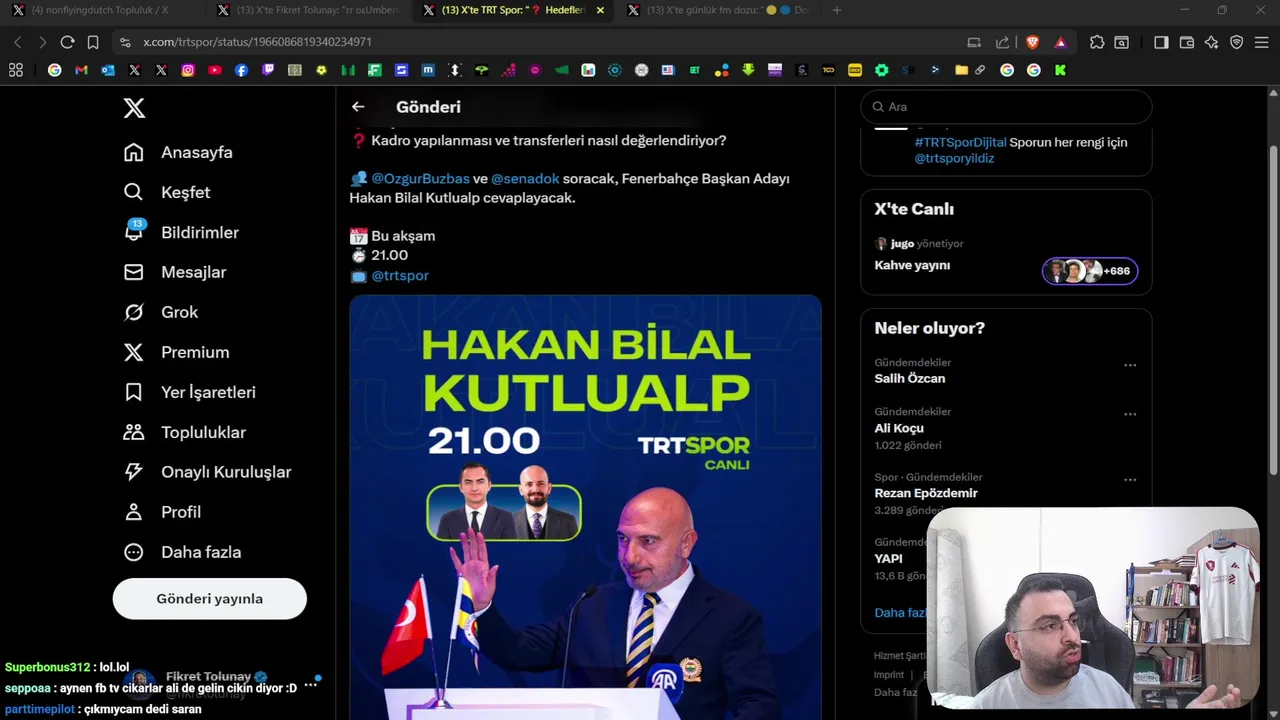The width and height of the screenshot is (1280, 720).
Task: Open the page share icon
Action: pos(1002,42)
